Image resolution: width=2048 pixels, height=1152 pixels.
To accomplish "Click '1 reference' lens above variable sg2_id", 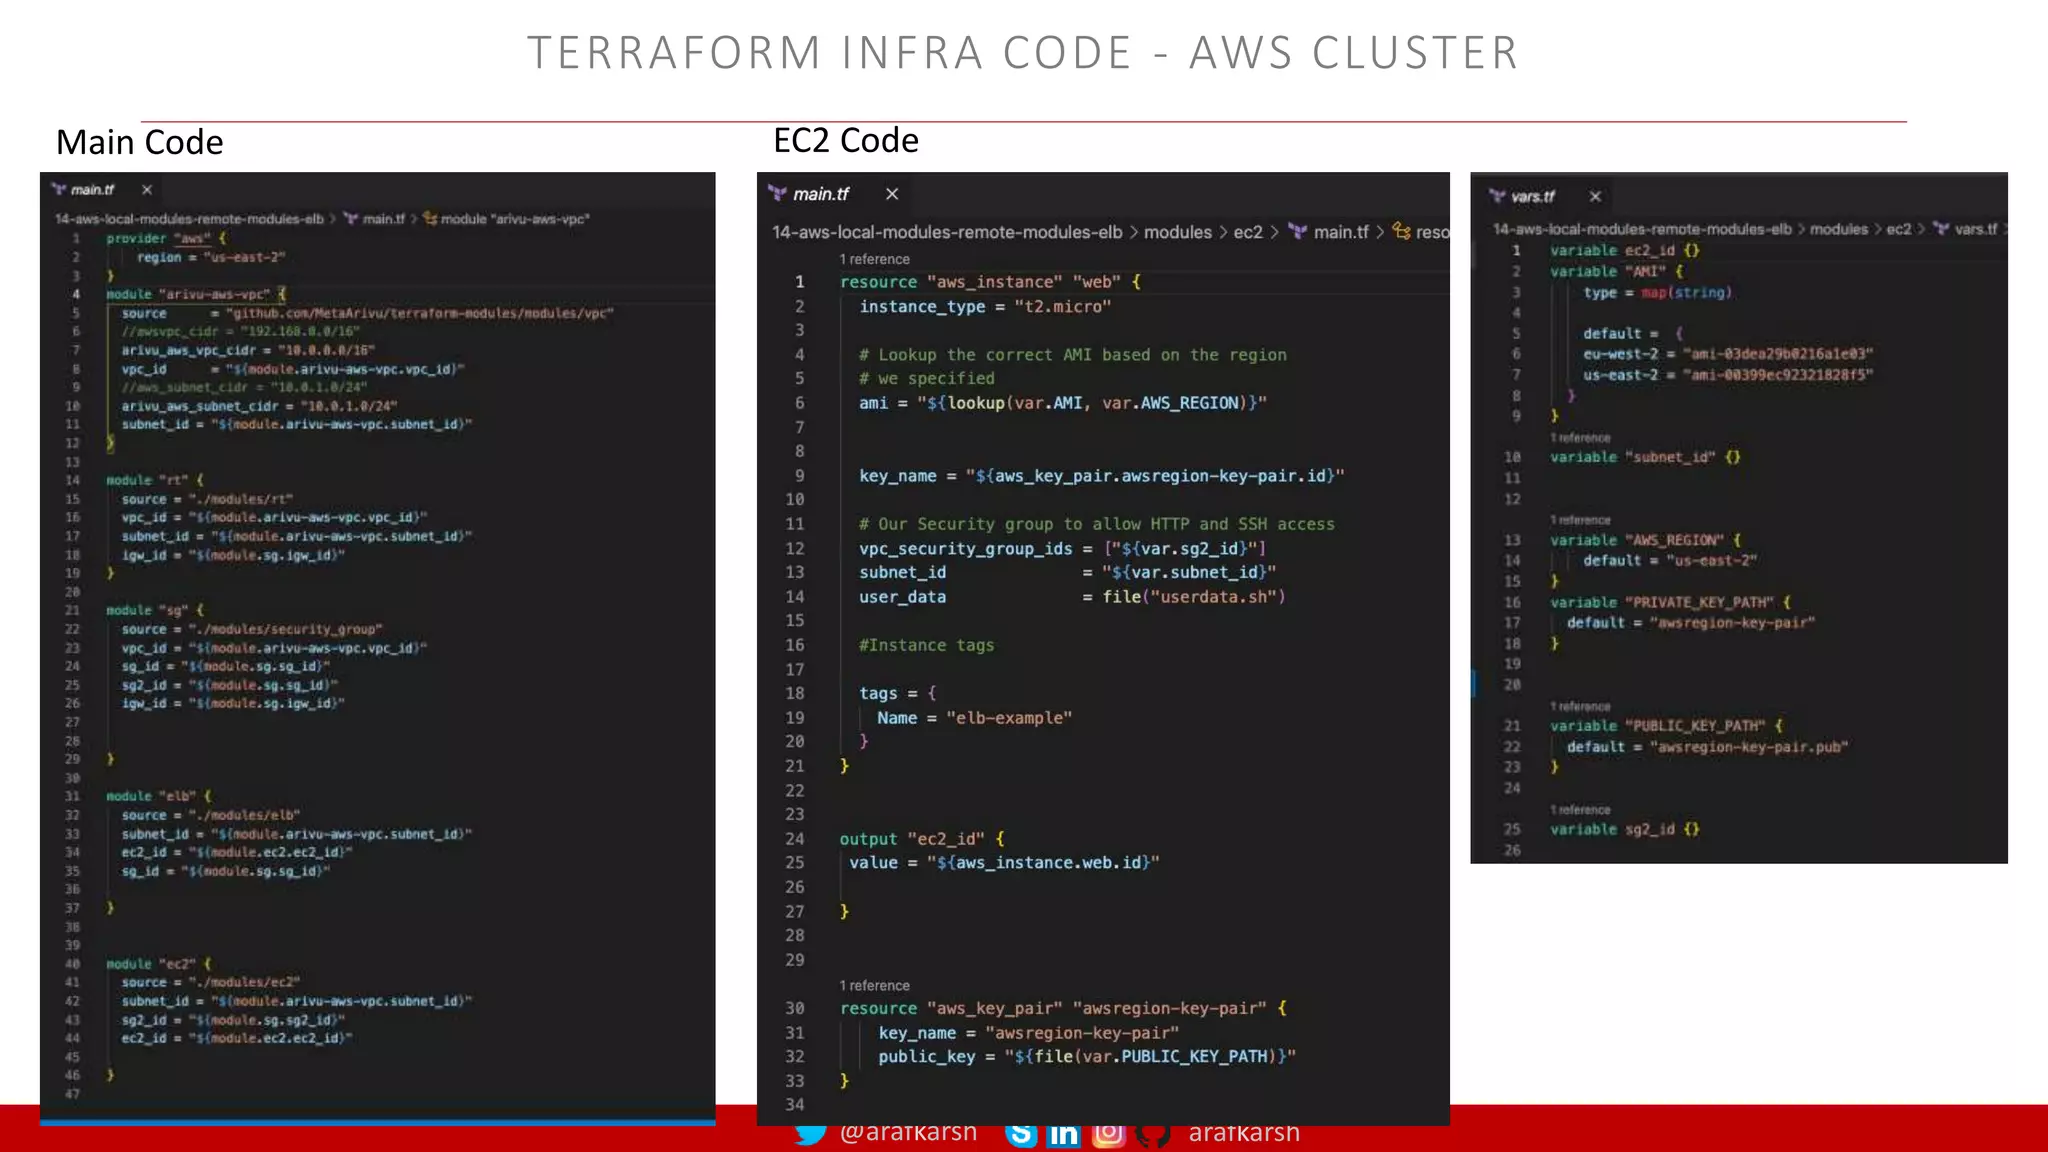I will pyautogui.click(x=1580, y=810).
